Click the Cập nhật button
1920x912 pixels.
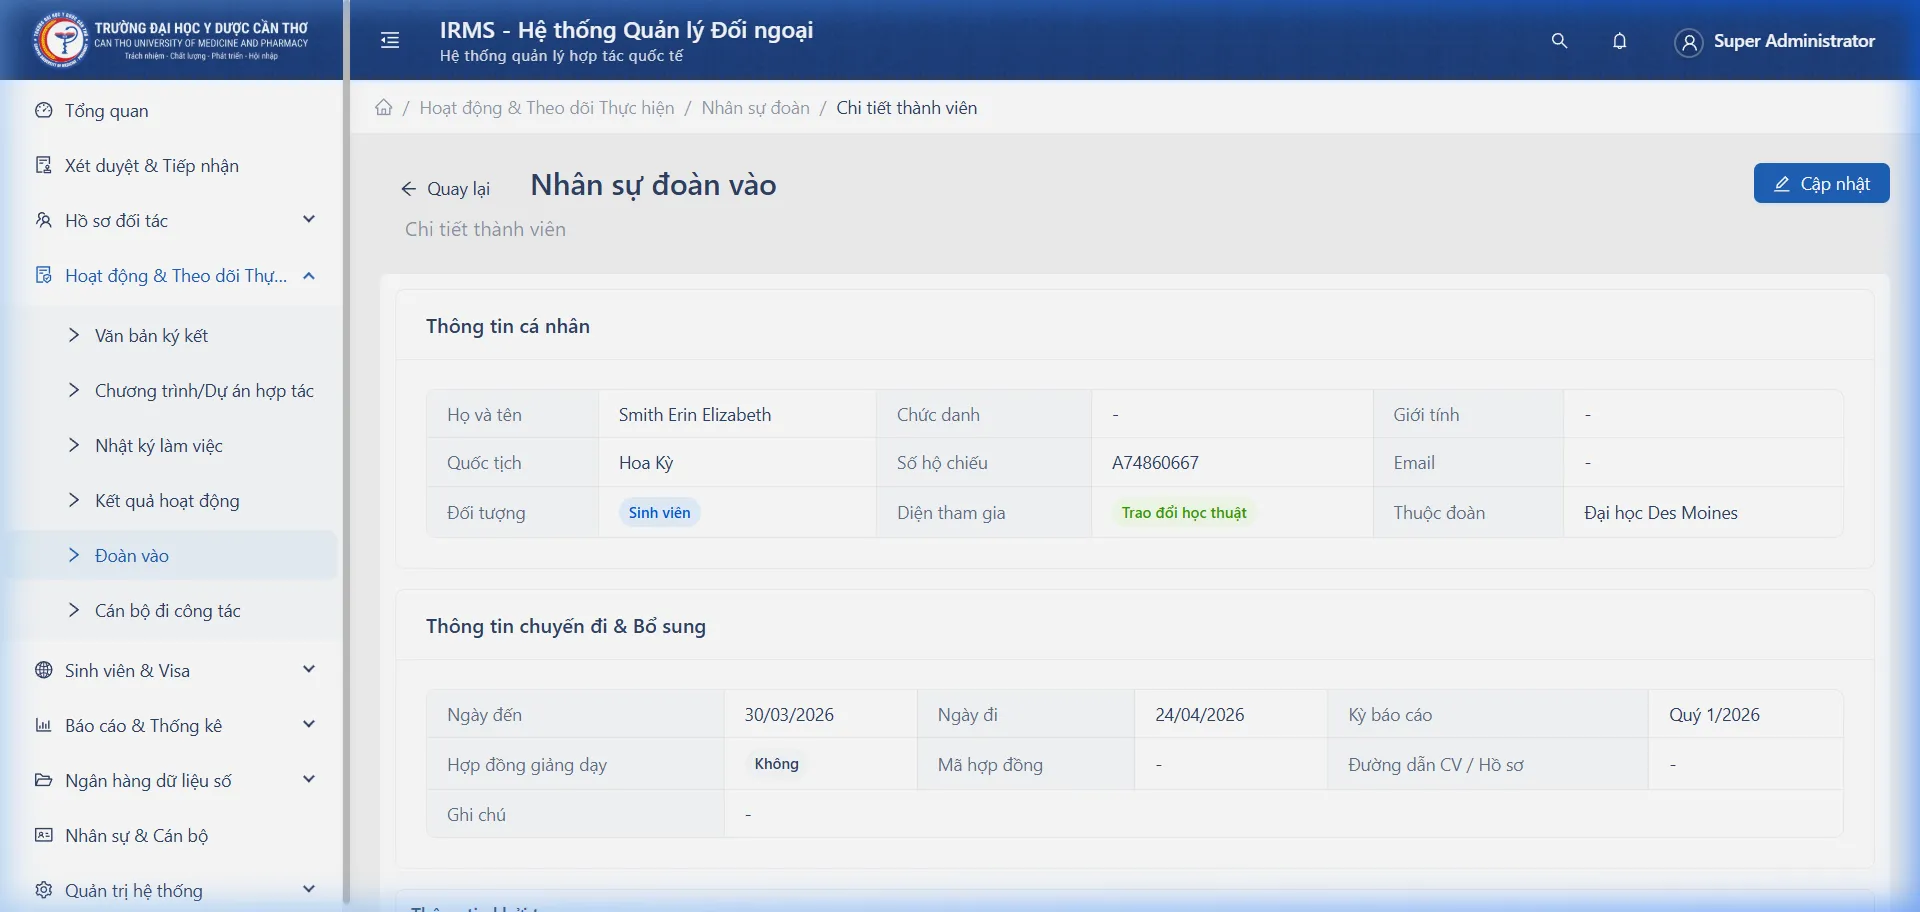pos(1821,183)
